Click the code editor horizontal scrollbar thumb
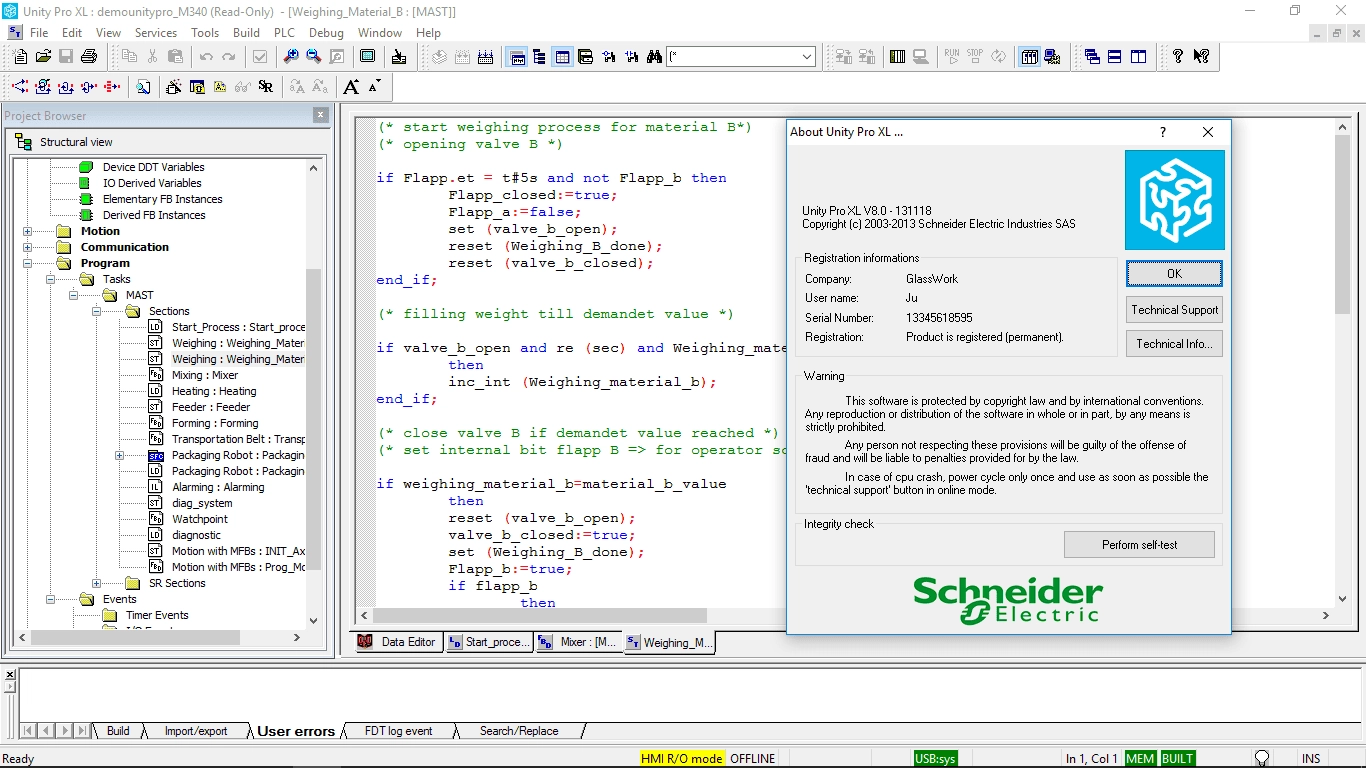Image resolution: width=1366 pixels, height=768 pixels. (x=540, y=616)
